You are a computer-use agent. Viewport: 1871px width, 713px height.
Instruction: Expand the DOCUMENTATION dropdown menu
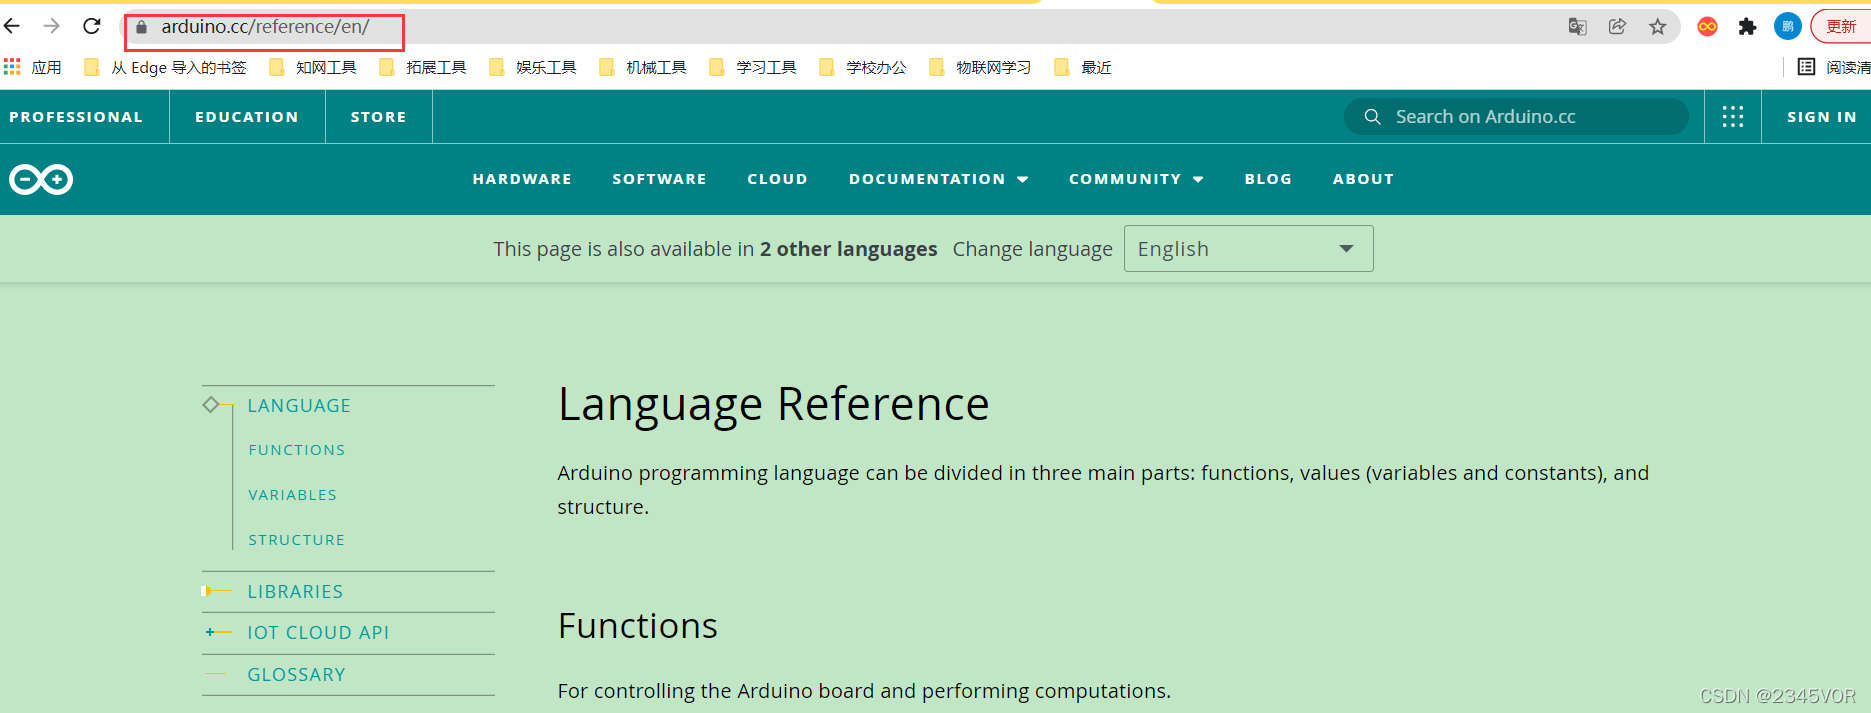point(938,179)
